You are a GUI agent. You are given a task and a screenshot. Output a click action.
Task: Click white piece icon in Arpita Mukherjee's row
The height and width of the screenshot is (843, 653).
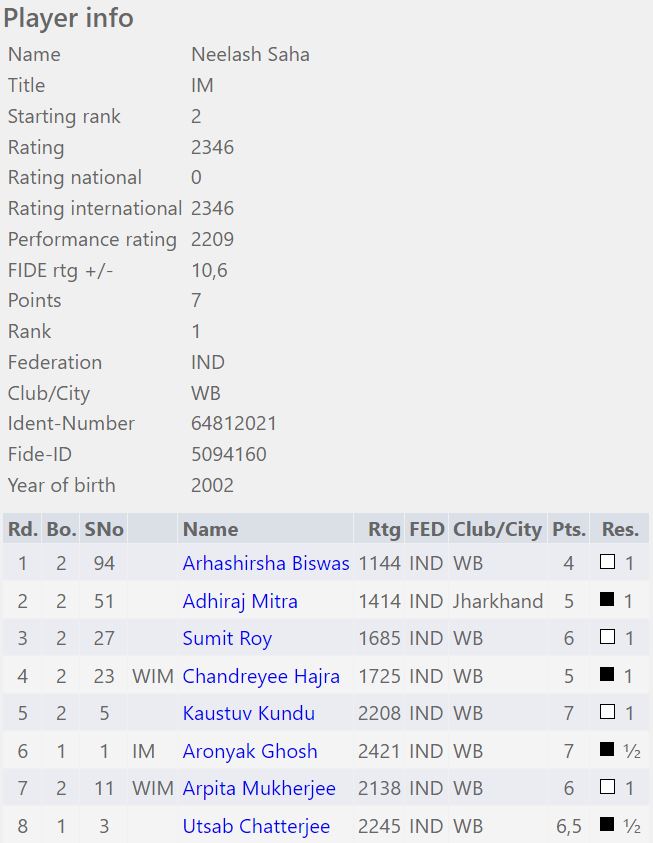(607, 788)
